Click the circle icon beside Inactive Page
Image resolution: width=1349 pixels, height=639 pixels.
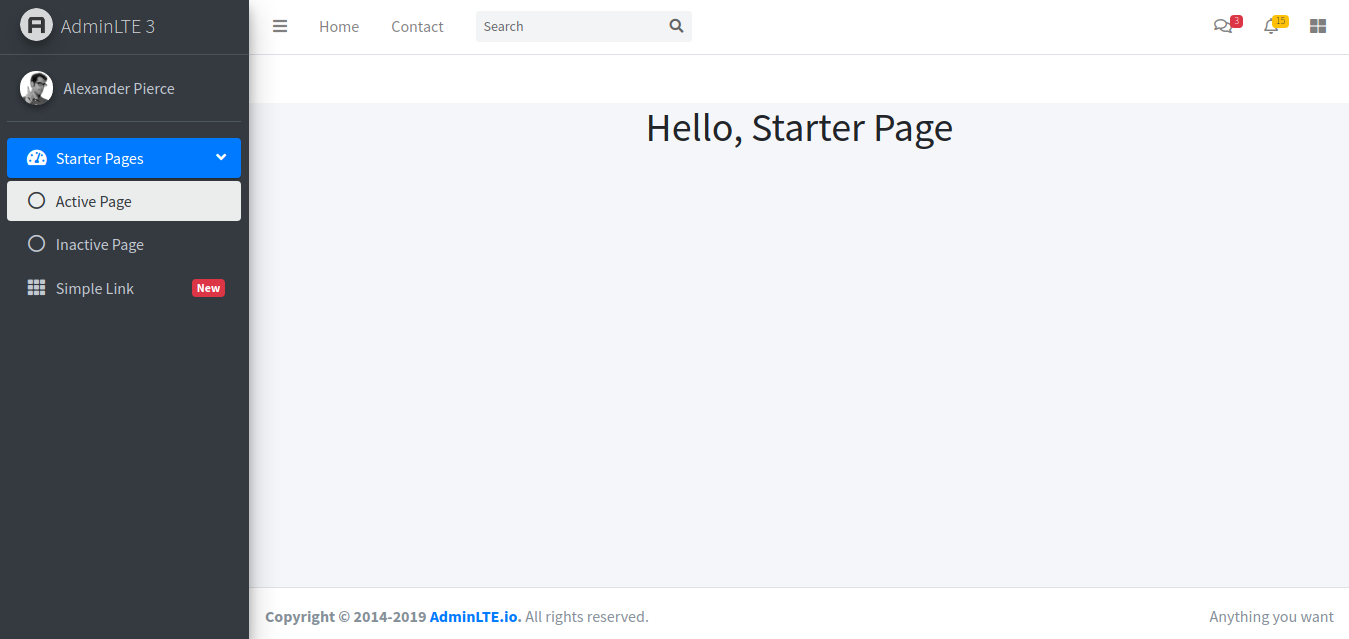coord(37,244)
